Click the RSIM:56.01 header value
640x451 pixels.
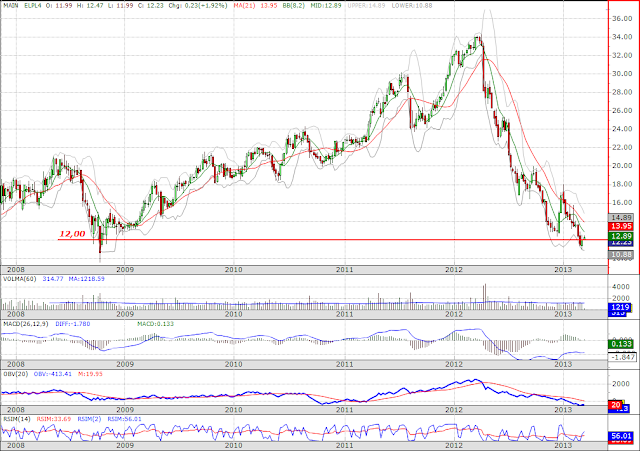click(124, 419)
